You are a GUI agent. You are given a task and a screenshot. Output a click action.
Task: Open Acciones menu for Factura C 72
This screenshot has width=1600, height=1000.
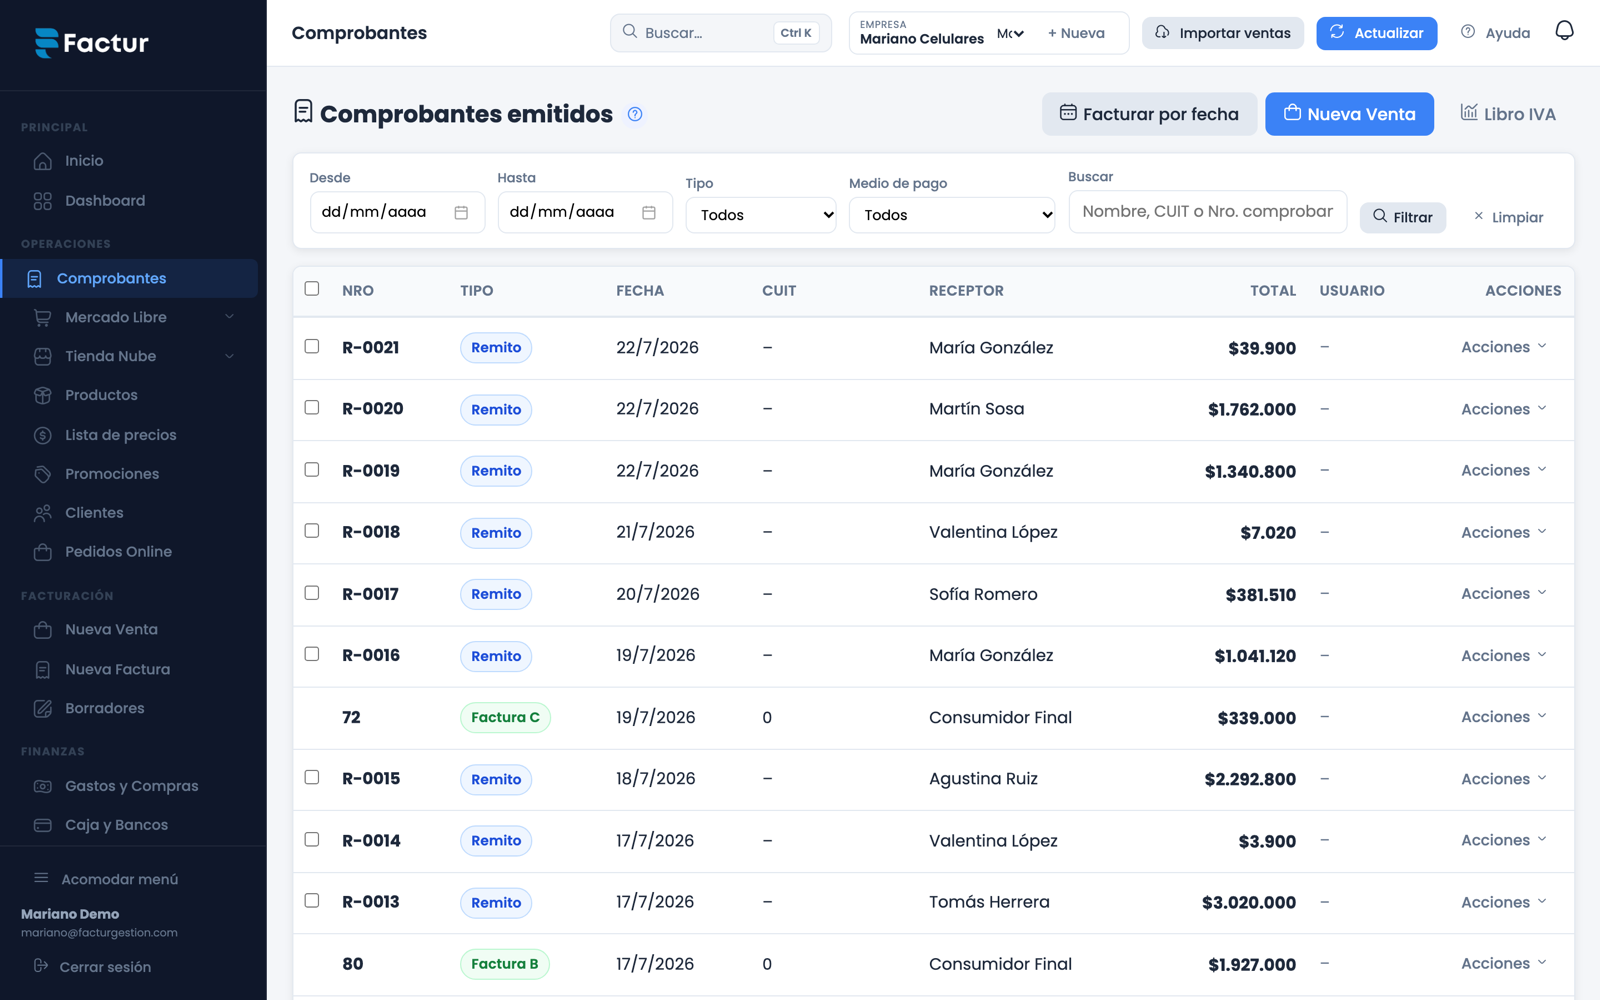click(x=1504, y=717)
